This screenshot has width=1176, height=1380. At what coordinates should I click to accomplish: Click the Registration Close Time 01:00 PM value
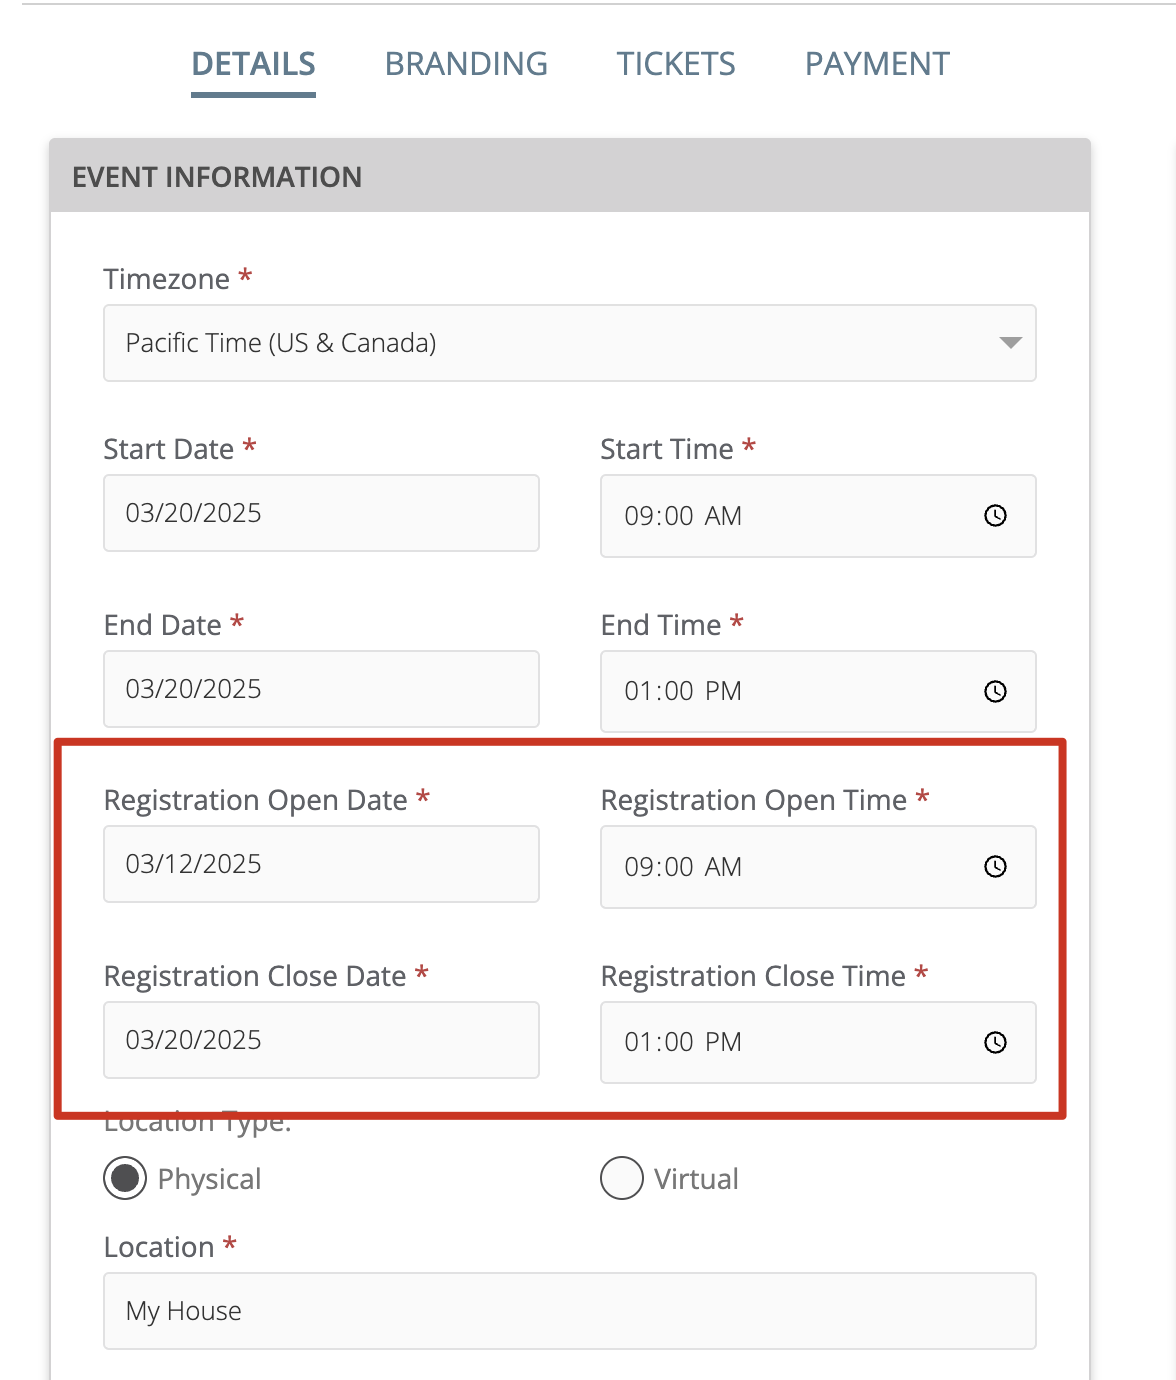pos(683,1042)
